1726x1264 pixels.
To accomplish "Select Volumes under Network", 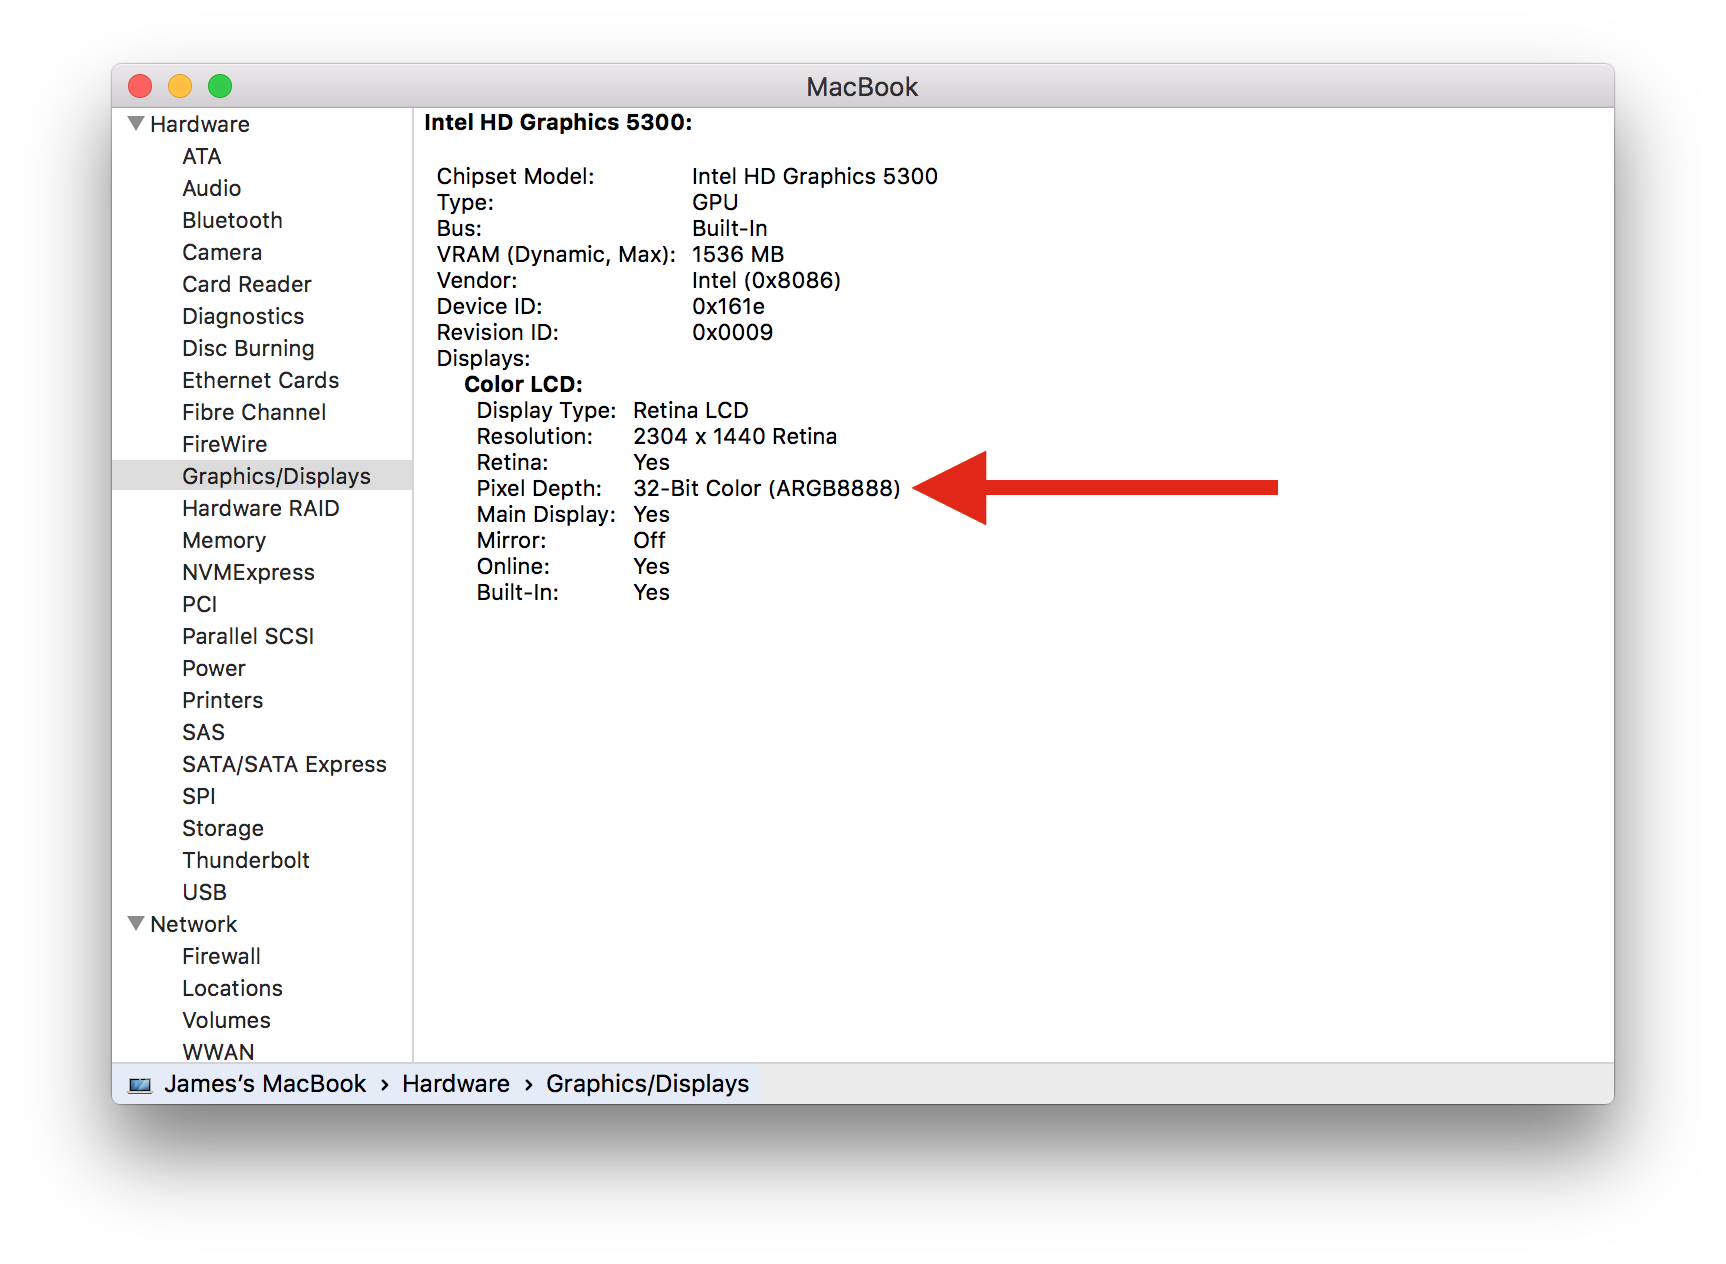I will [227, 1020].
